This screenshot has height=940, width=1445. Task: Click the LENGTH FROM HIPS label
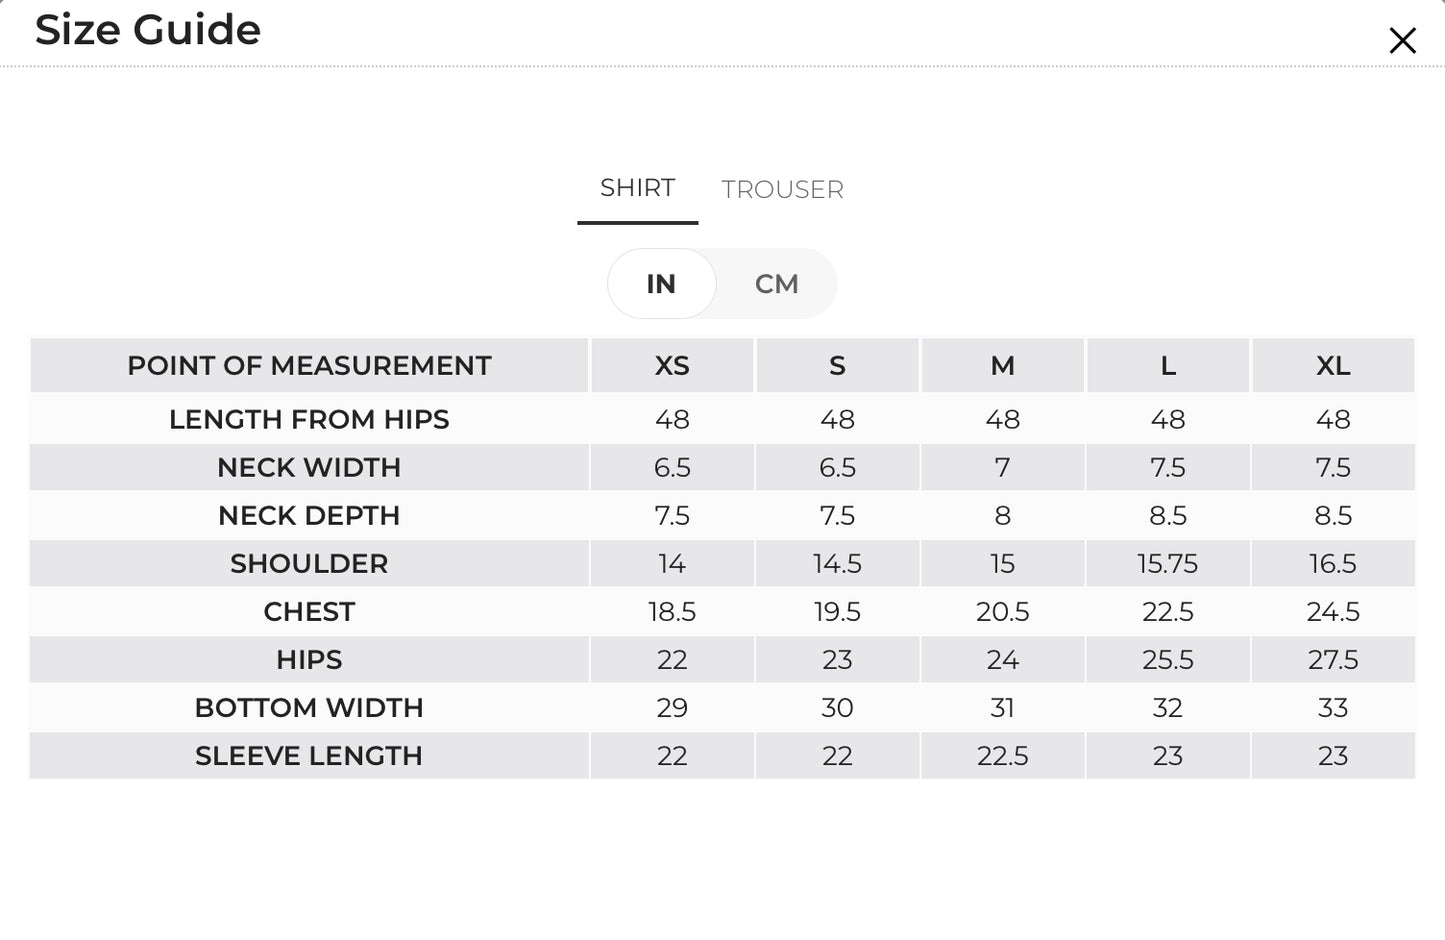point(309,420)
